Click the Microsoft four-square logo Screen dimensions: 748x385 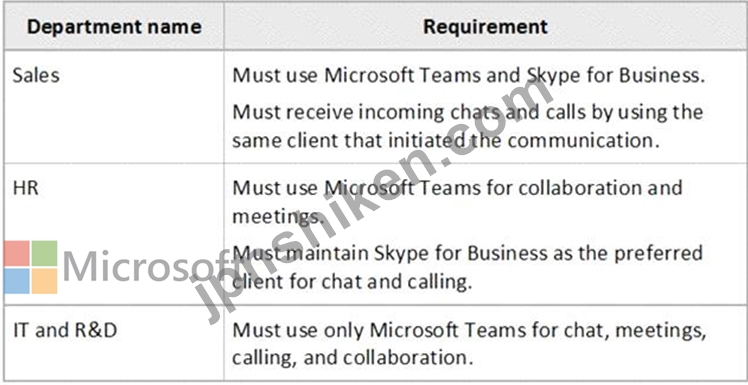[x=30, y=267]
